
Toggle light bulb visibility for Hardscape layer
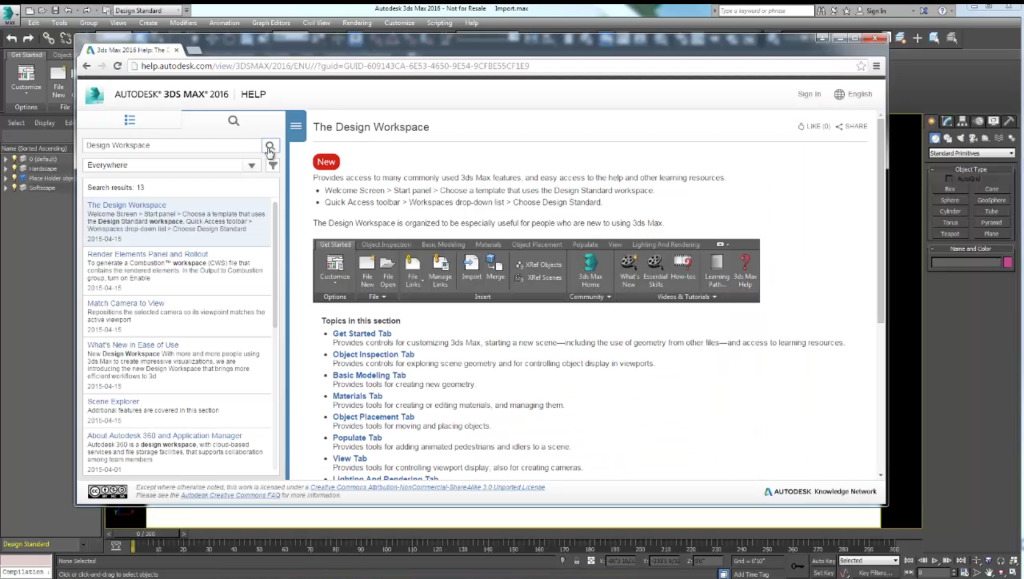point(14,168)
